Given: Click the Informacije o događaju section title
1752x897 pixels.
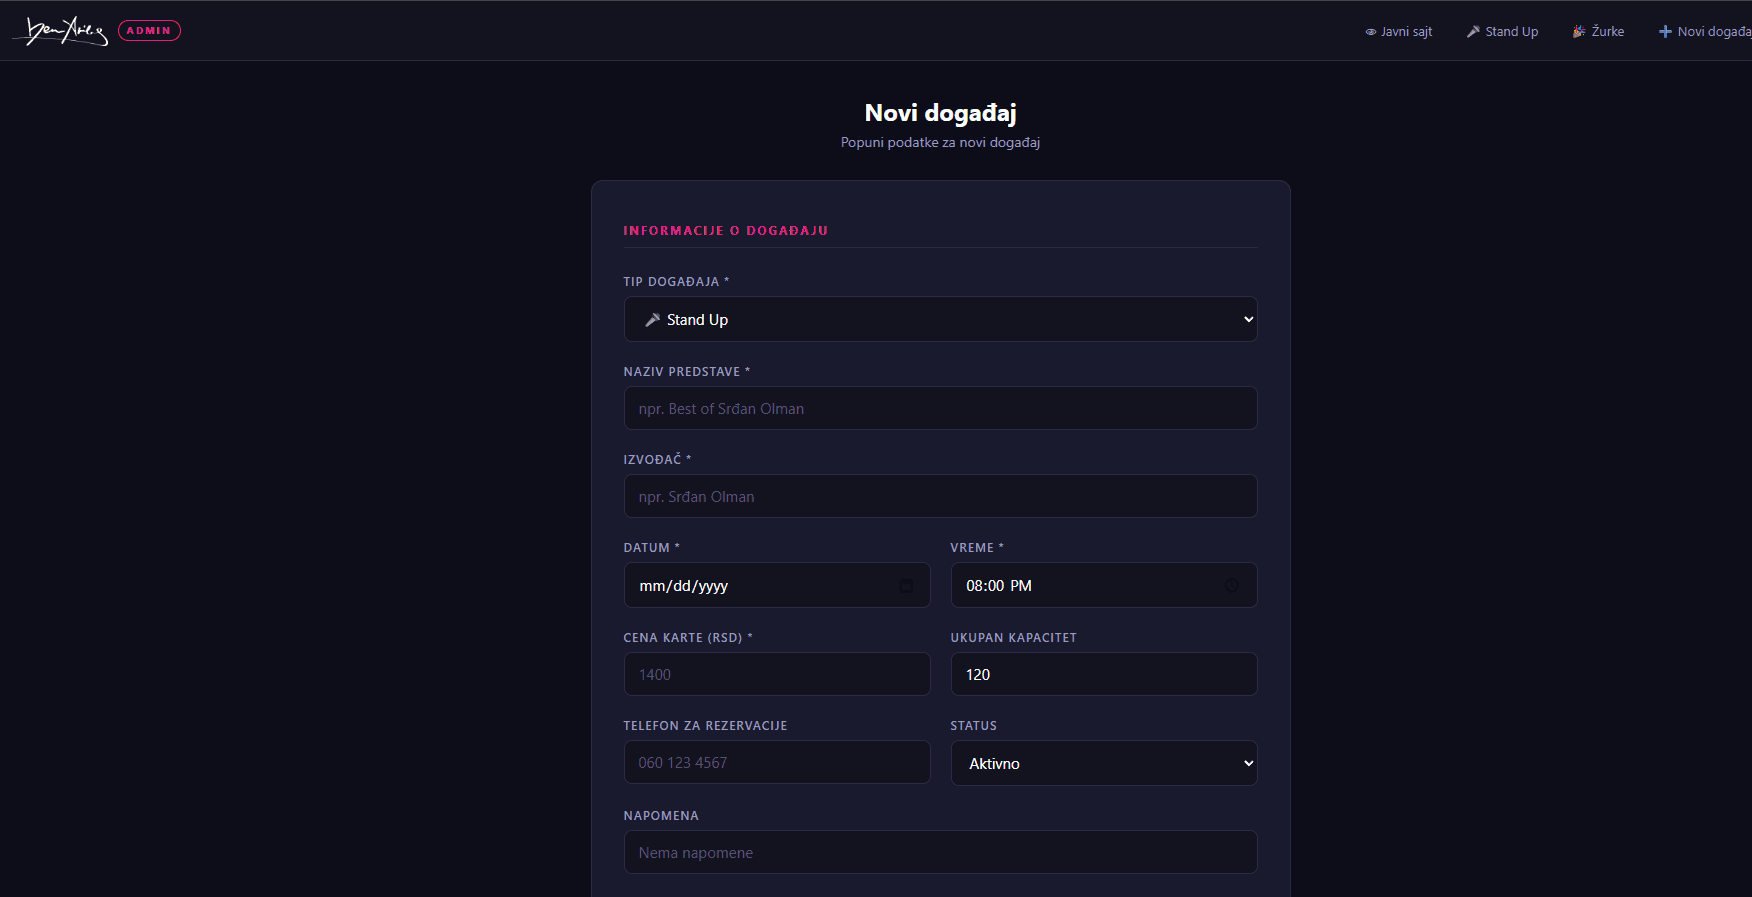Looking at the screenshot, I should 726,231.
